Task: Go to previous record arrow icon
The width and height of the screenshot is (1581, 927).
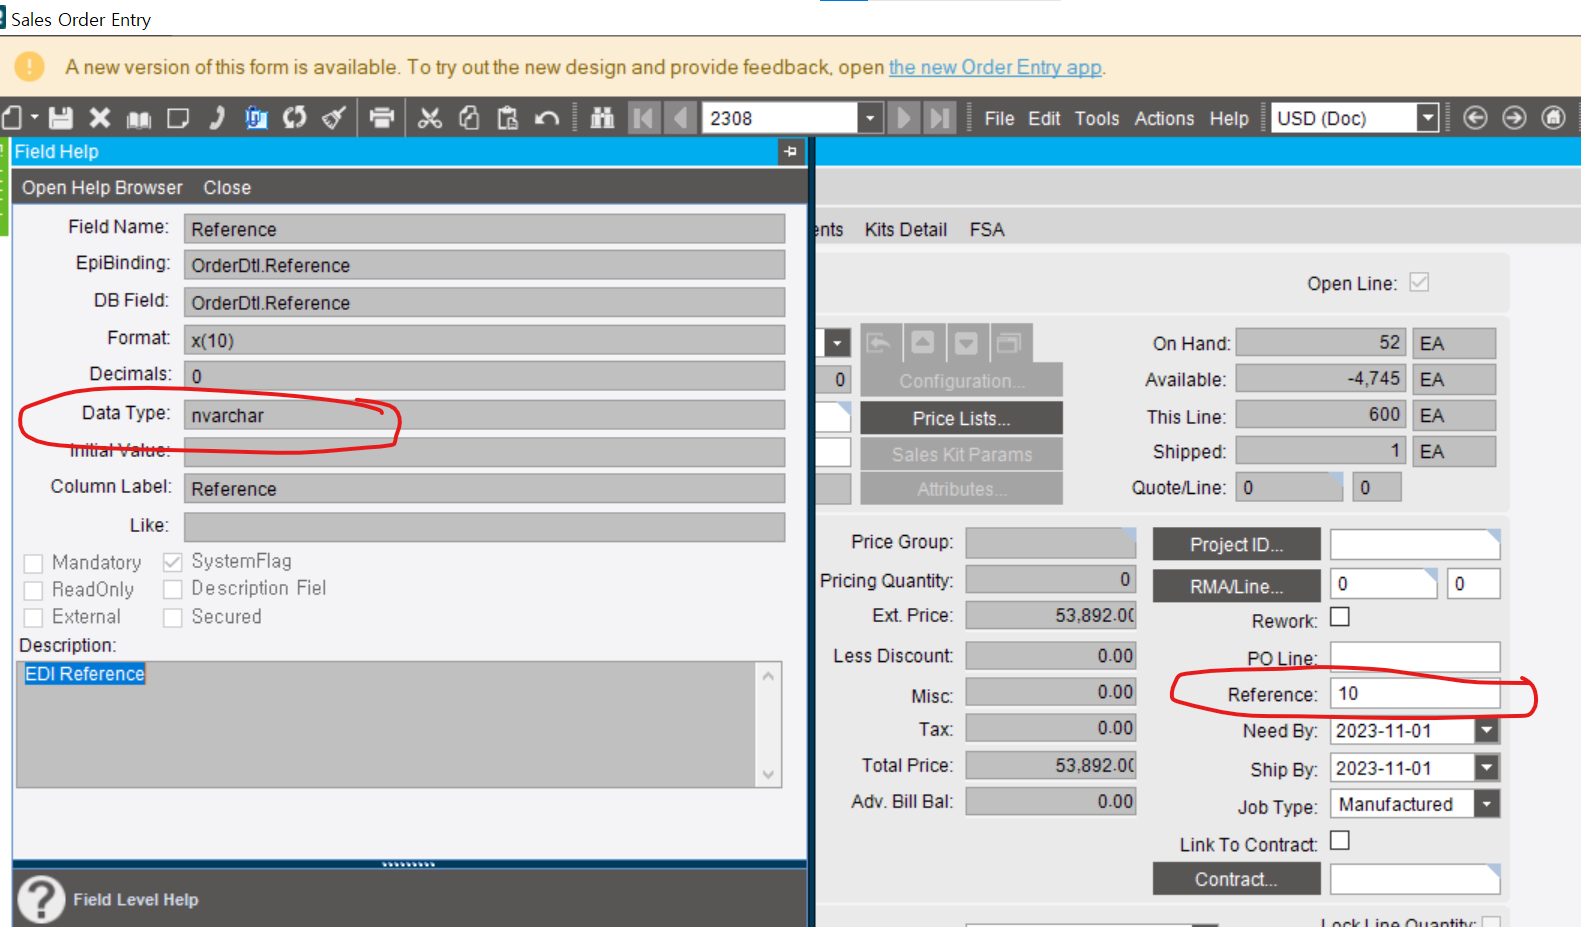Action: (681, 118)
